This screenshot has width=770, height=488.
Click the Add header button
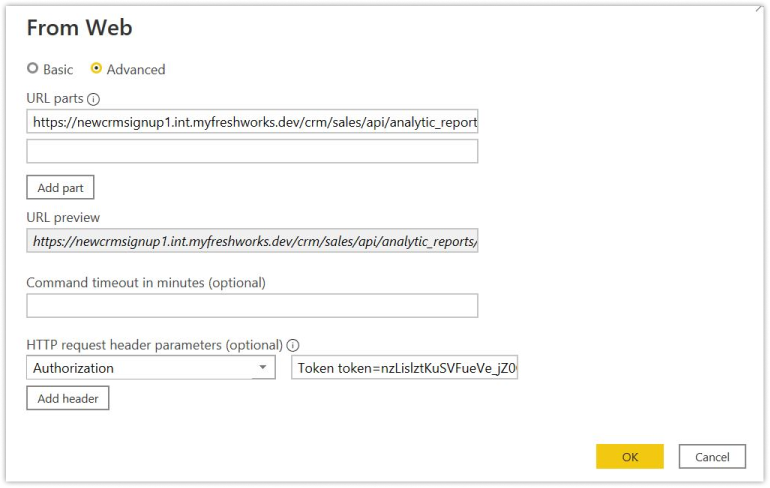pos(68,398)
